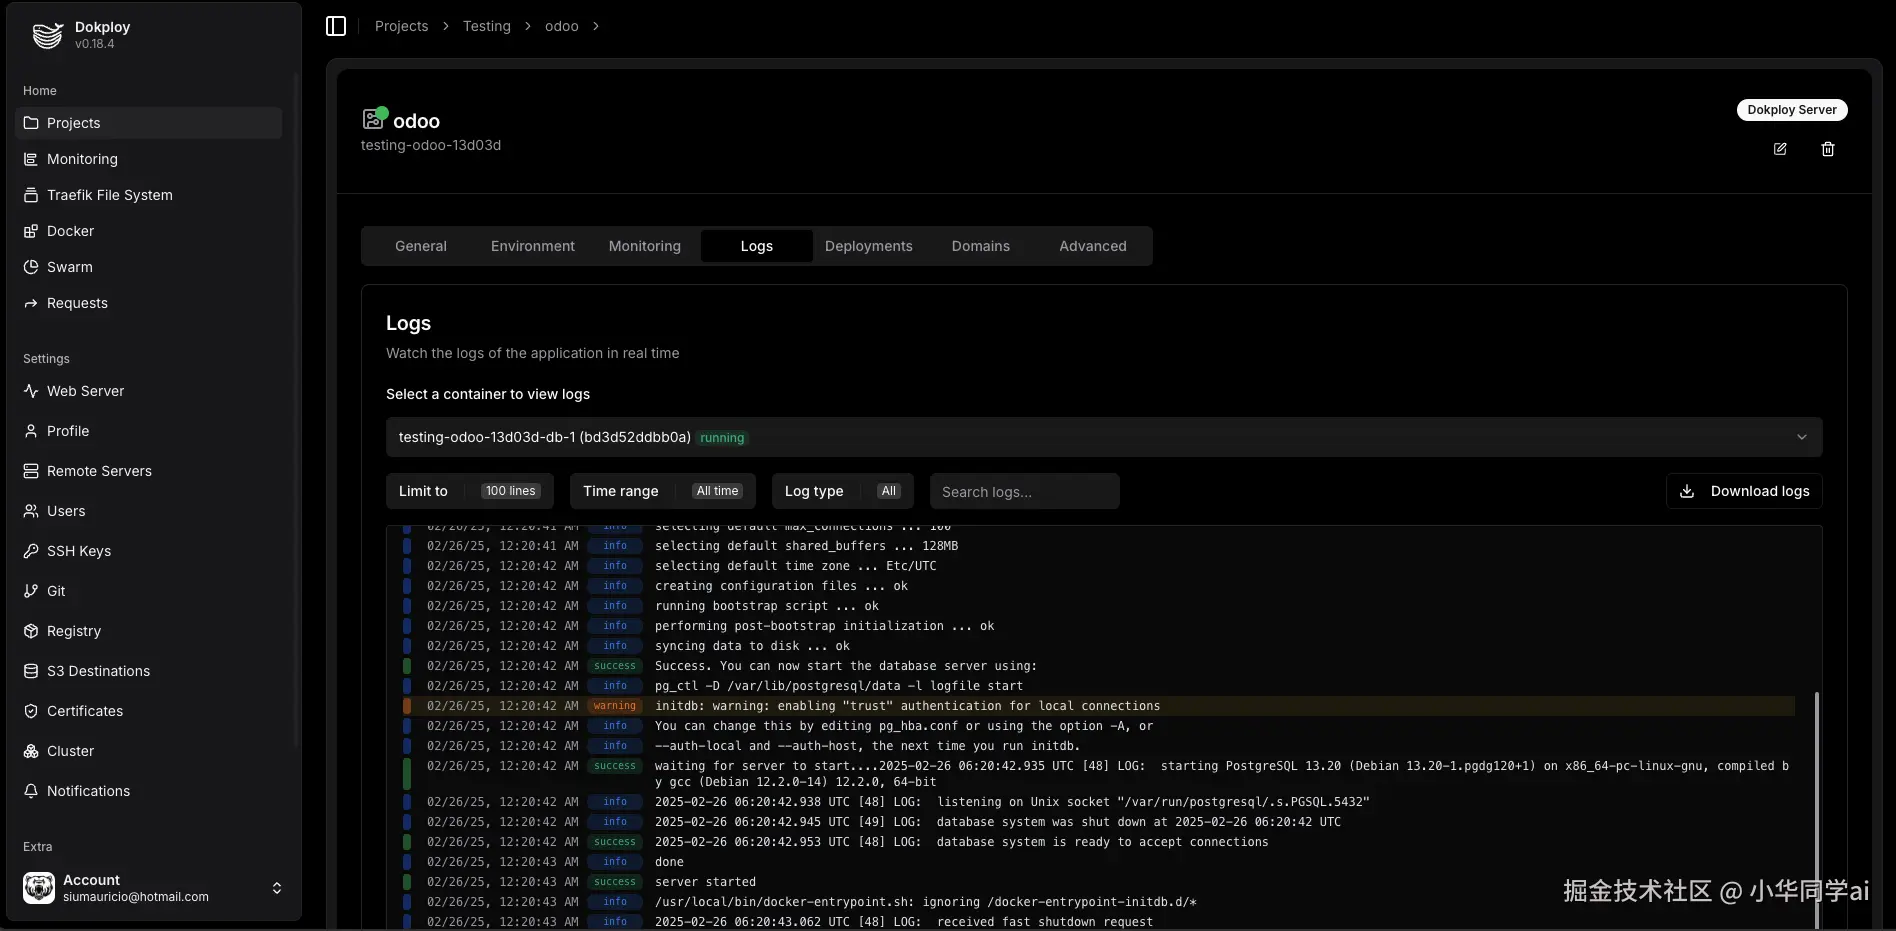
Task: Toggle the sidebar panel icon
Action: (x=336, y=26)
